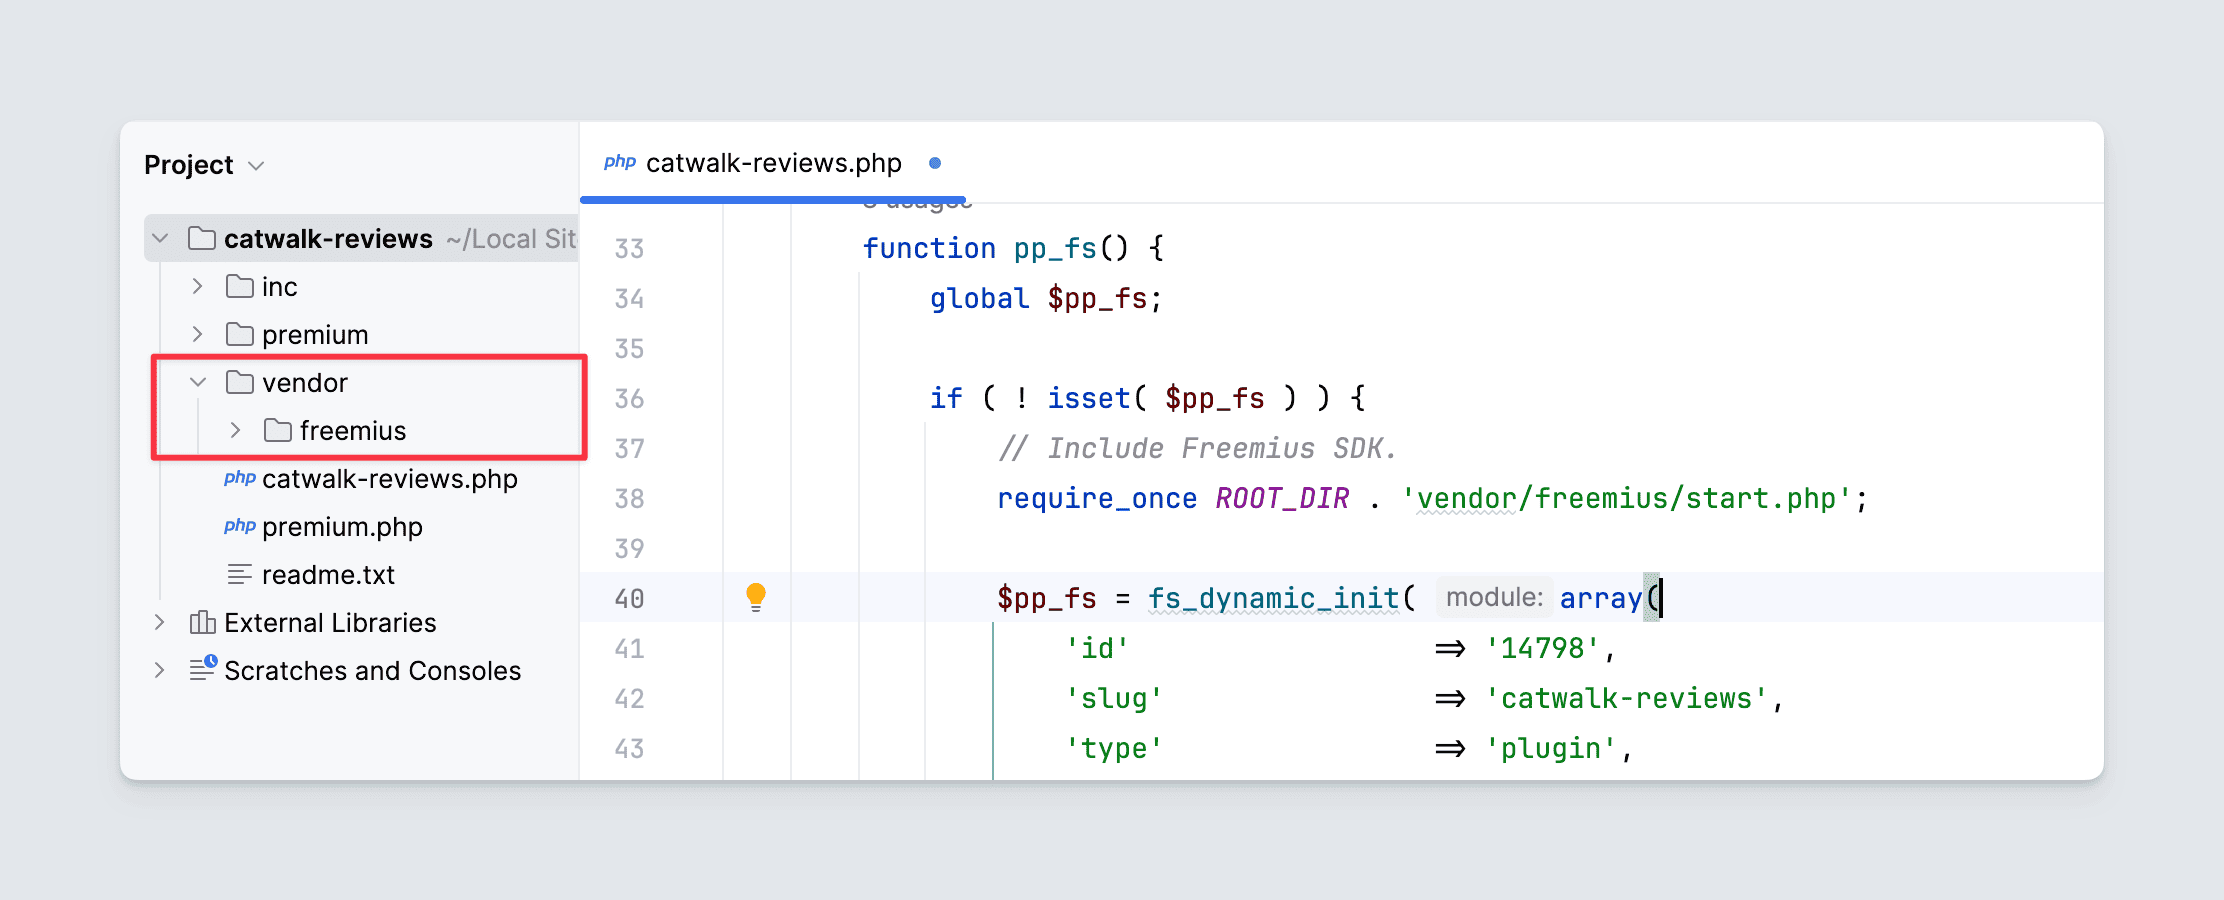
Task: Click 'global' keyword on line 34
Action: [979, 298]
